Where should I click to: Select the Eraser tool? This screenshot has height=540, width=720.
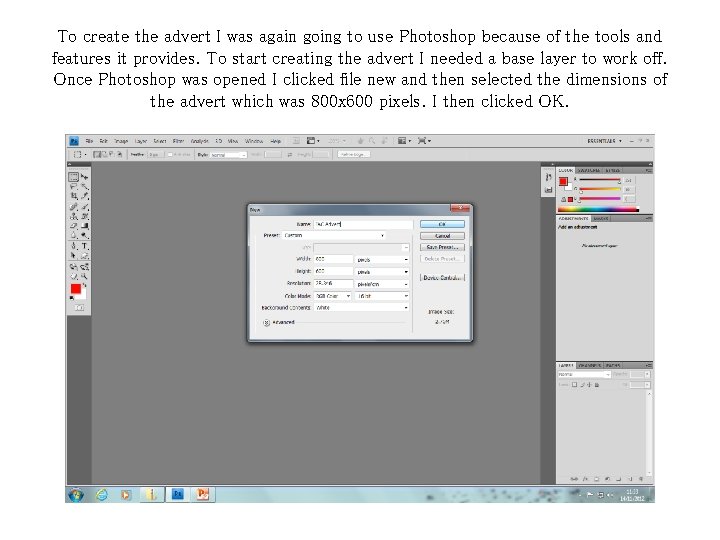(x=73, y=226)
